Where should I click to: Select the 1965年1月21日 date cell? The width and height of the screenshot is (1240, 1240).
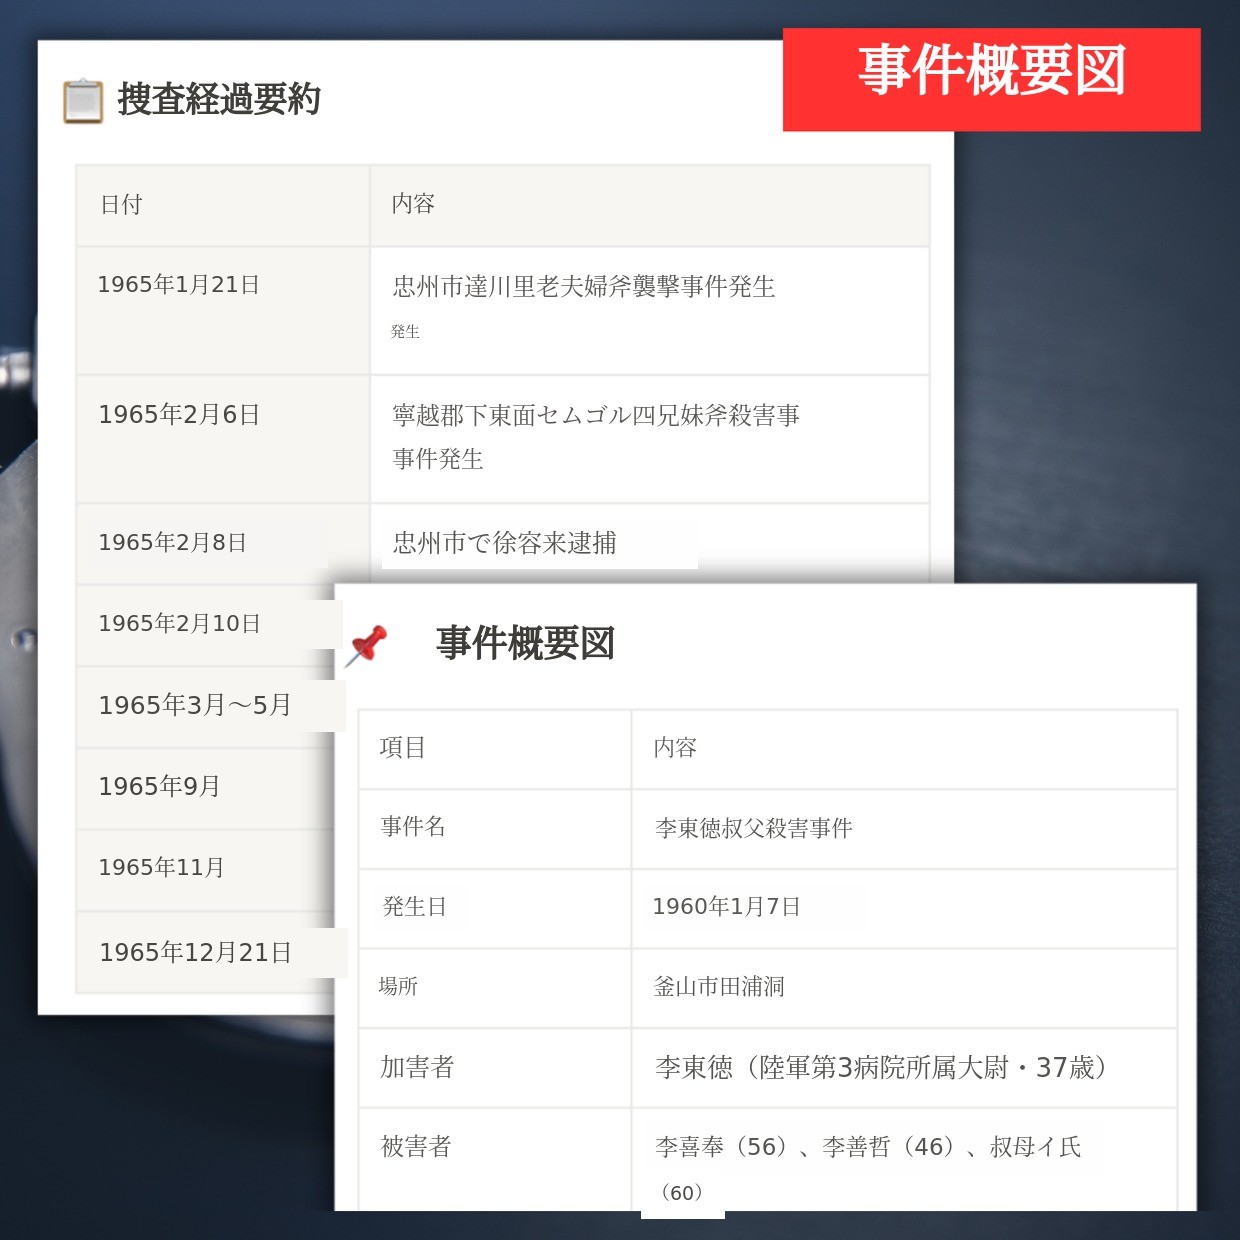click(178, 285)
